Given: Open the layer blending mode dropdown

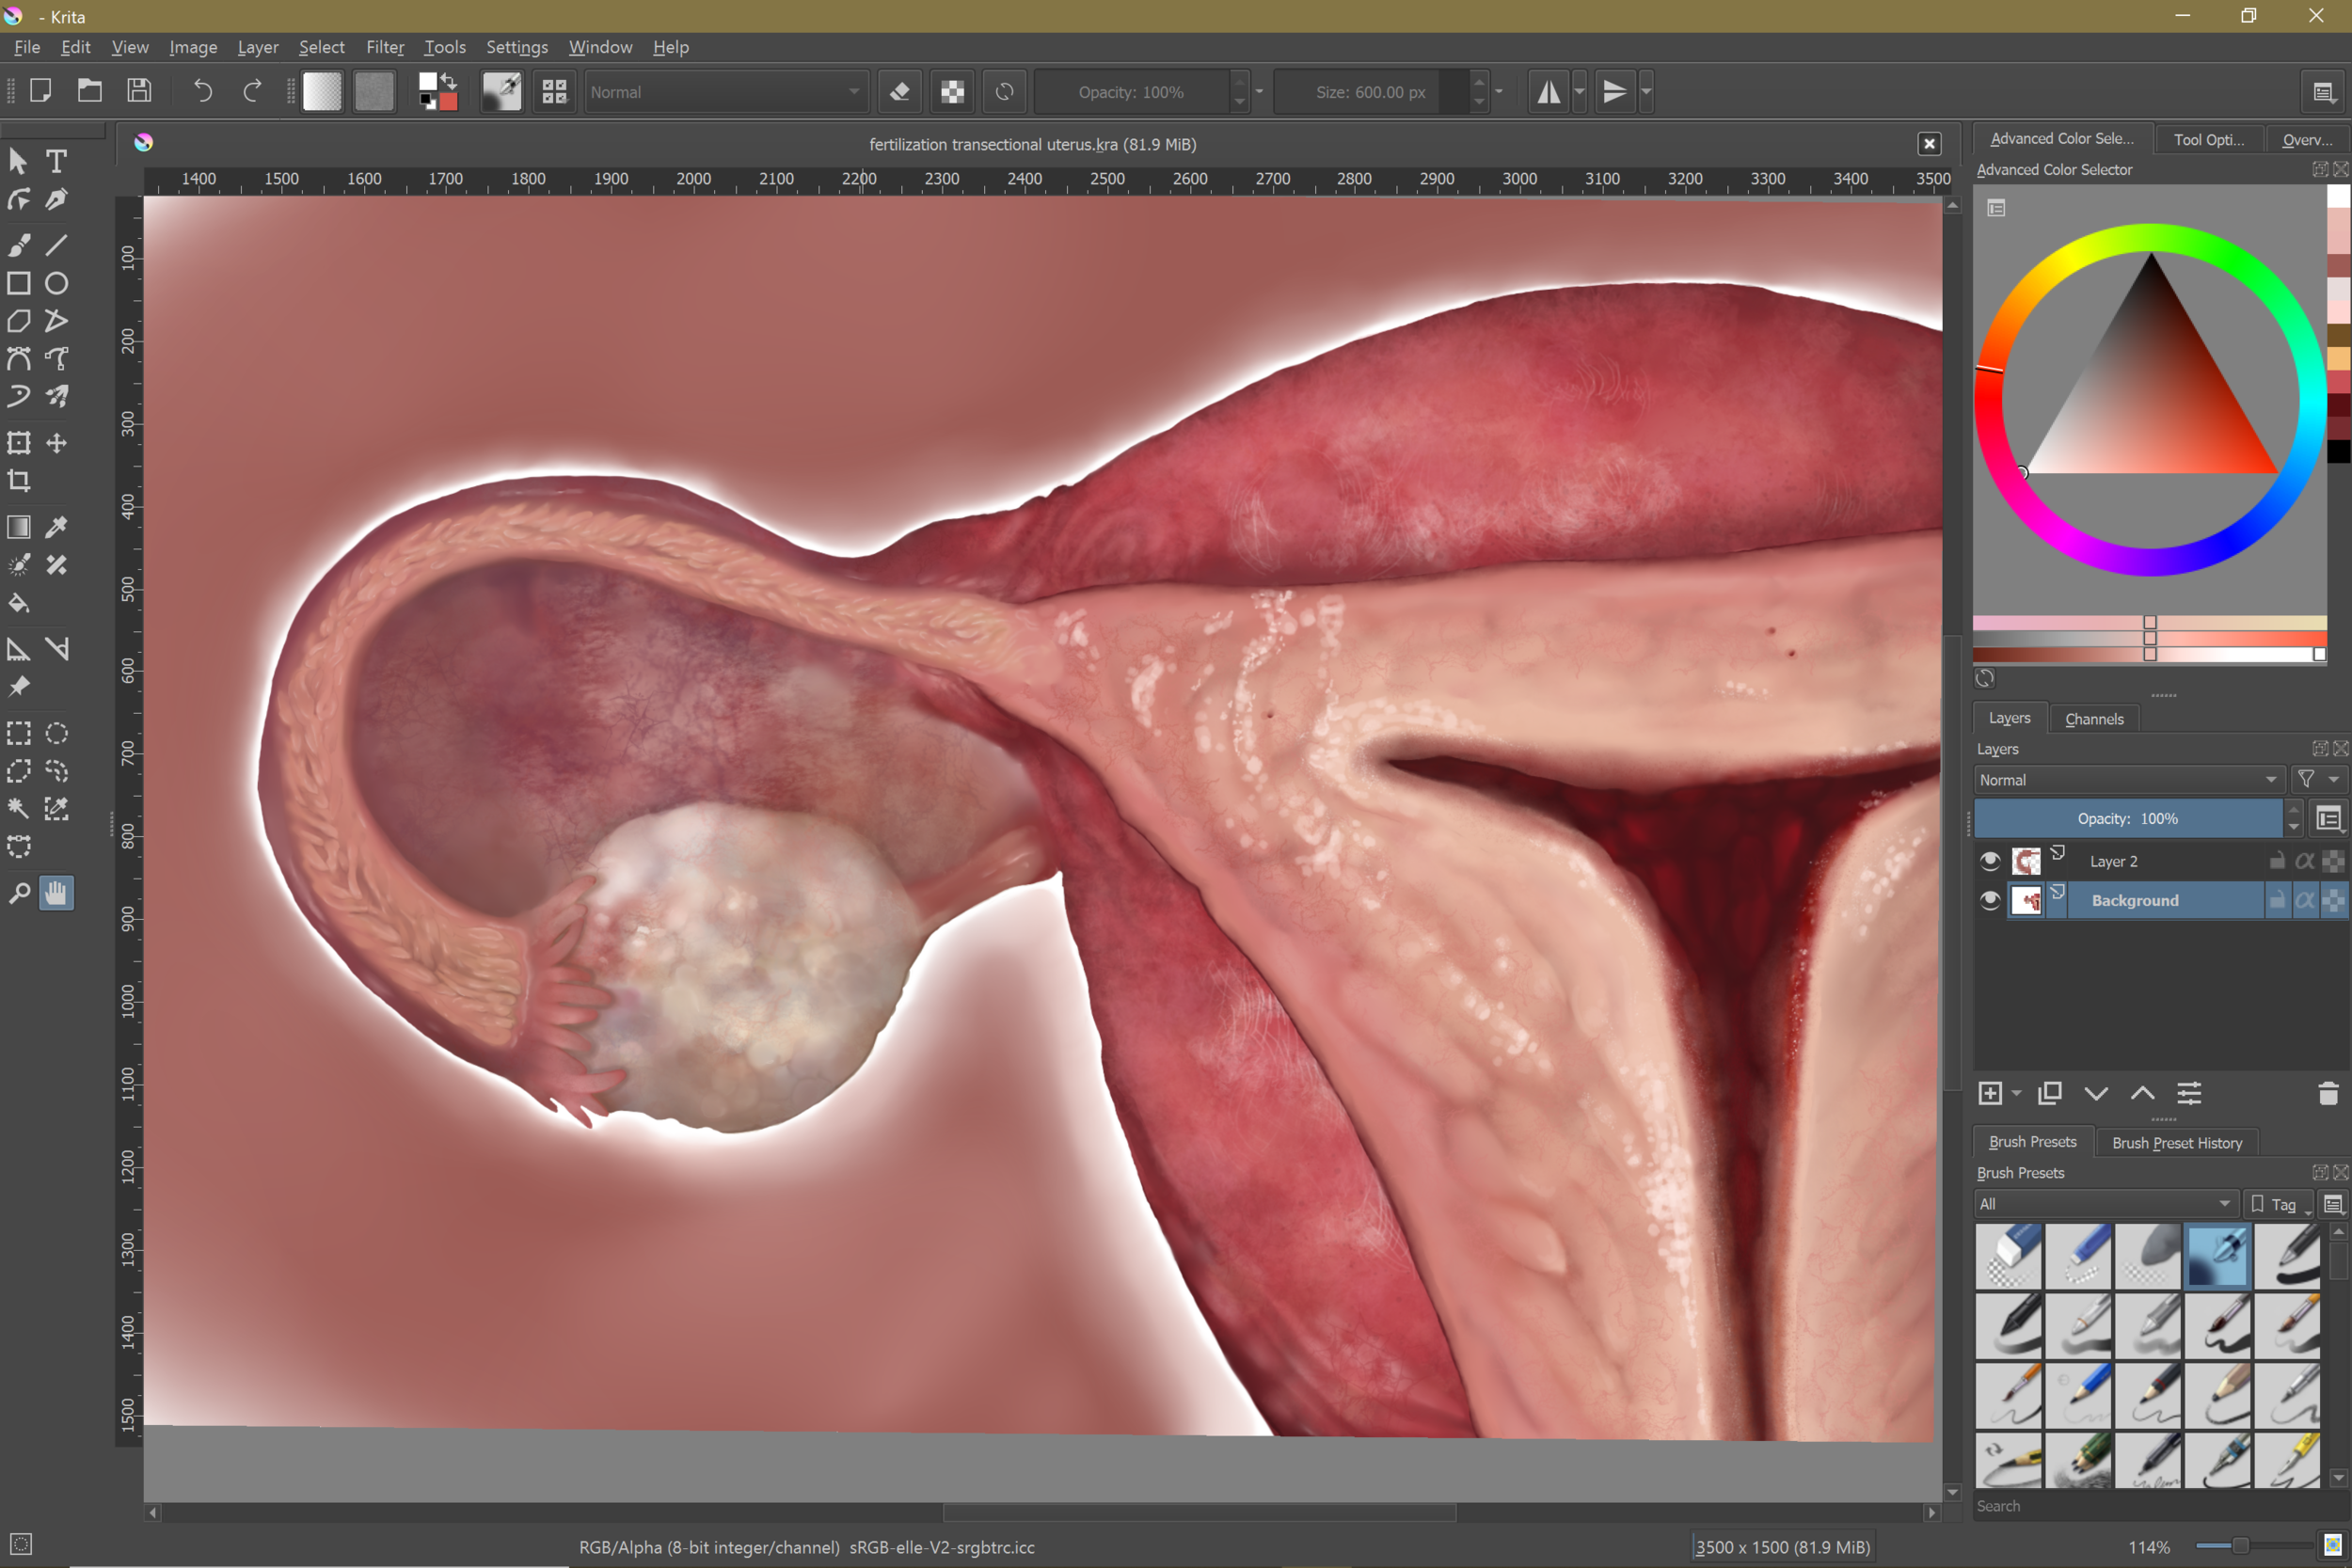Looking at the screenshot, I should click(x=2128, y=780).
